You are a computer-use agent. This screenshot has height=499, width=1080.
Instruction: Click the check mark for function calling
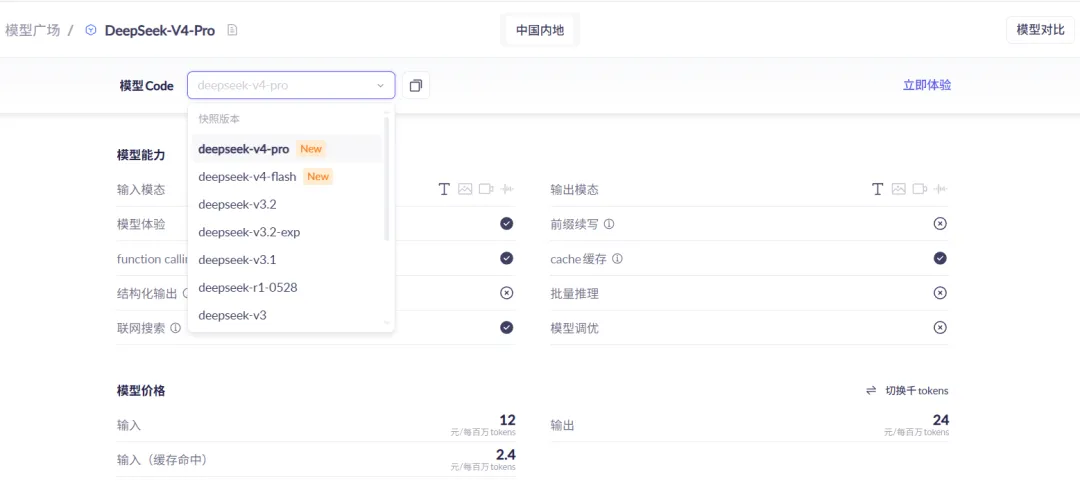507,258
